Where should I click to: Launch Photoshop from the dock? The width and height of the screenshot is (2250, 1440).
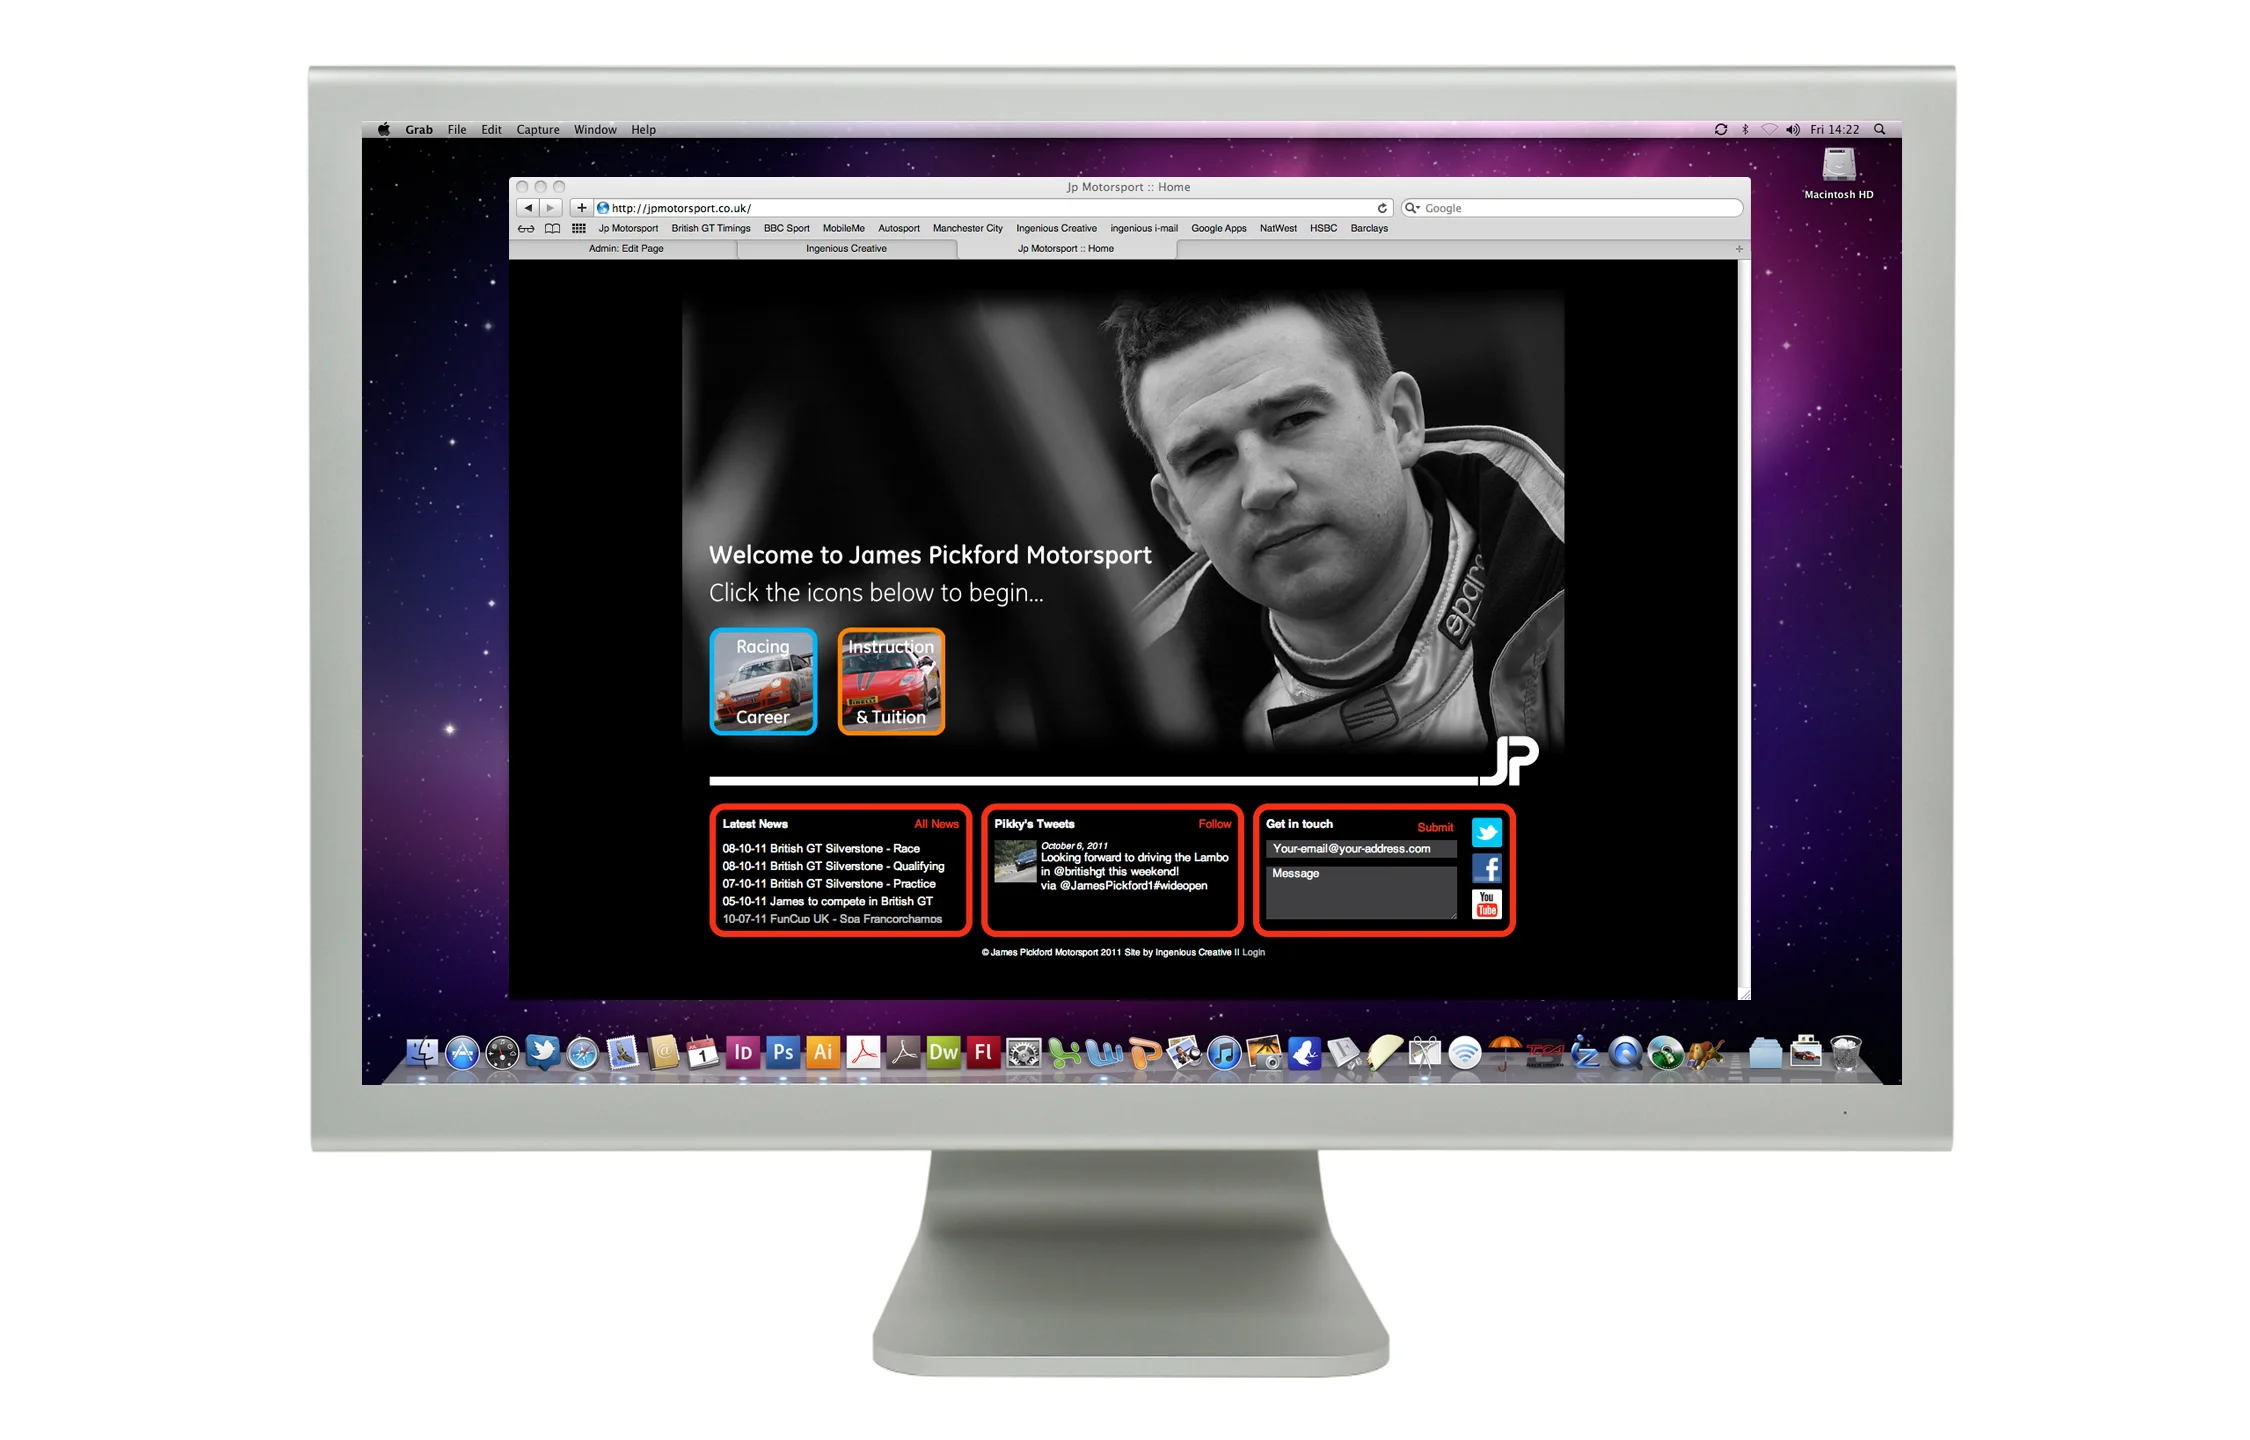[x=783, y=1052]
